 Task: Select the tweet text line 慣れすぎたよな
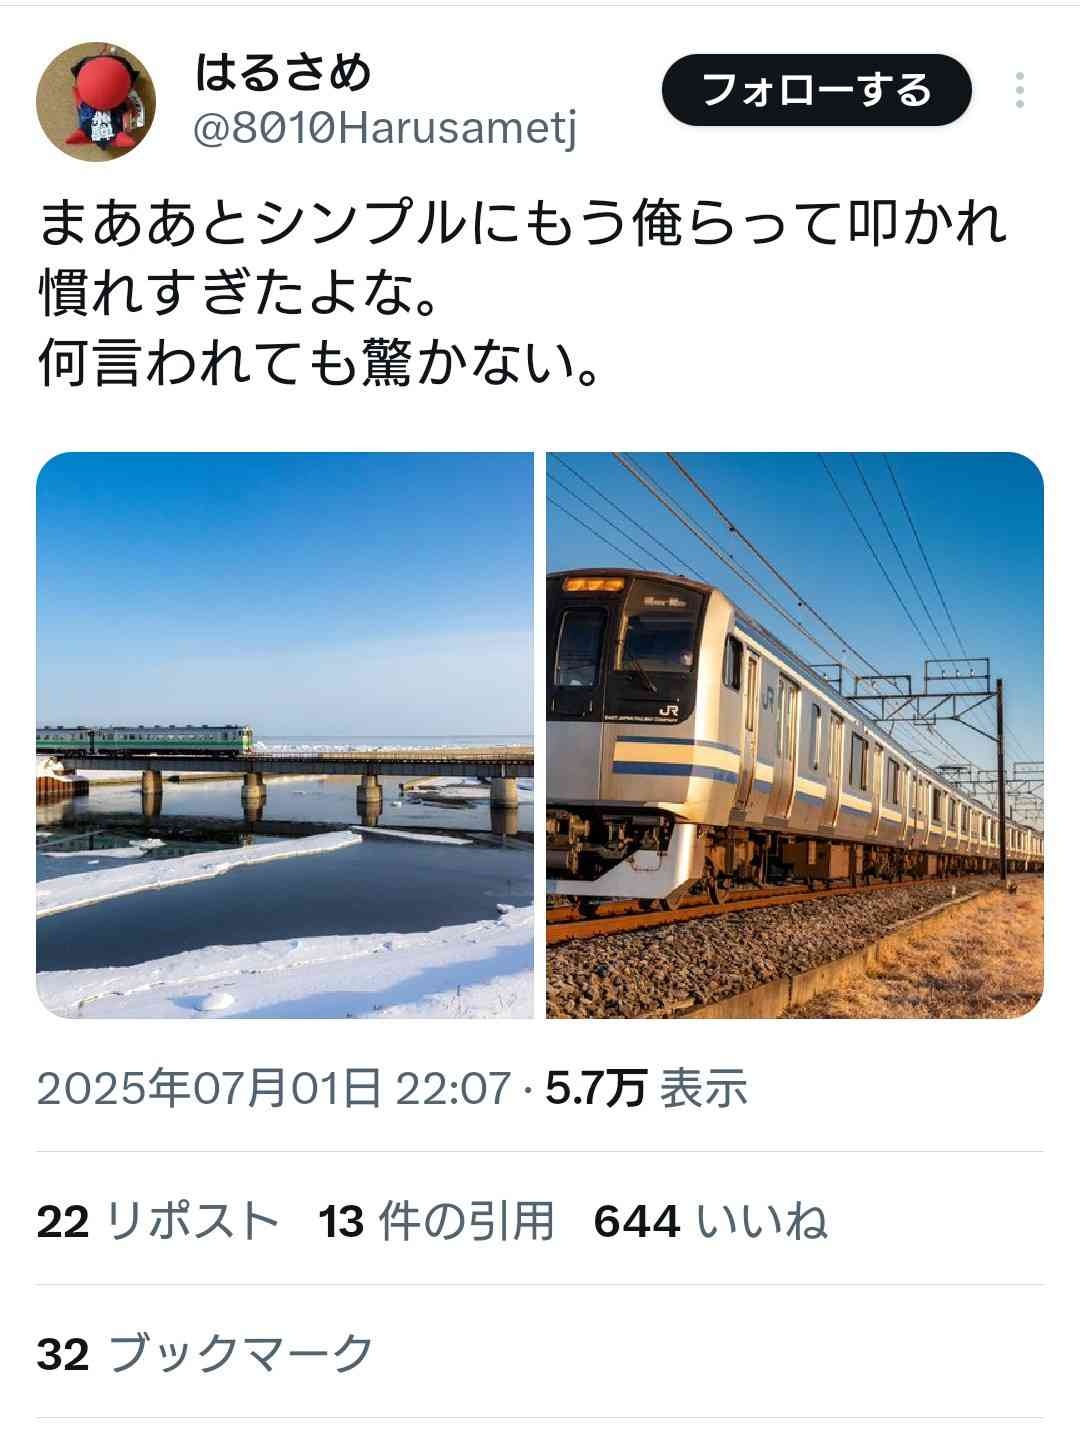tap(238, 294)
